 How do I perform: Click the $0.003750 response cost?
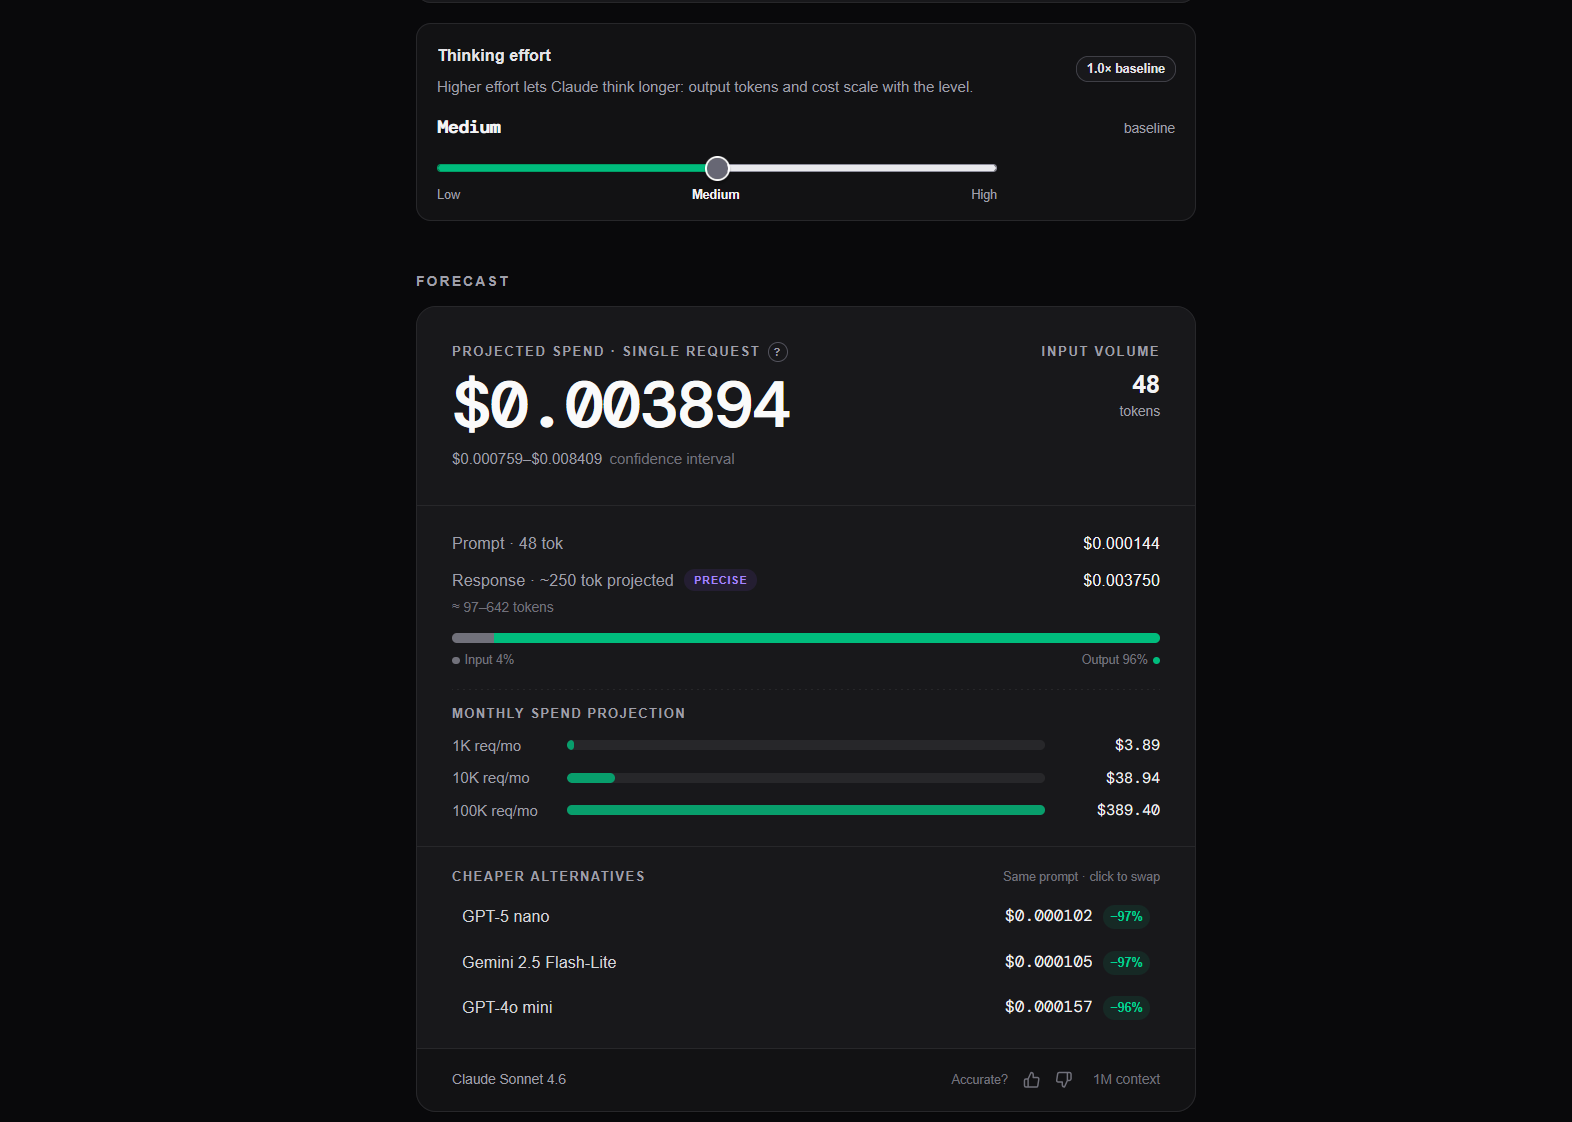pyautogui.click(x=1121, y=580)
